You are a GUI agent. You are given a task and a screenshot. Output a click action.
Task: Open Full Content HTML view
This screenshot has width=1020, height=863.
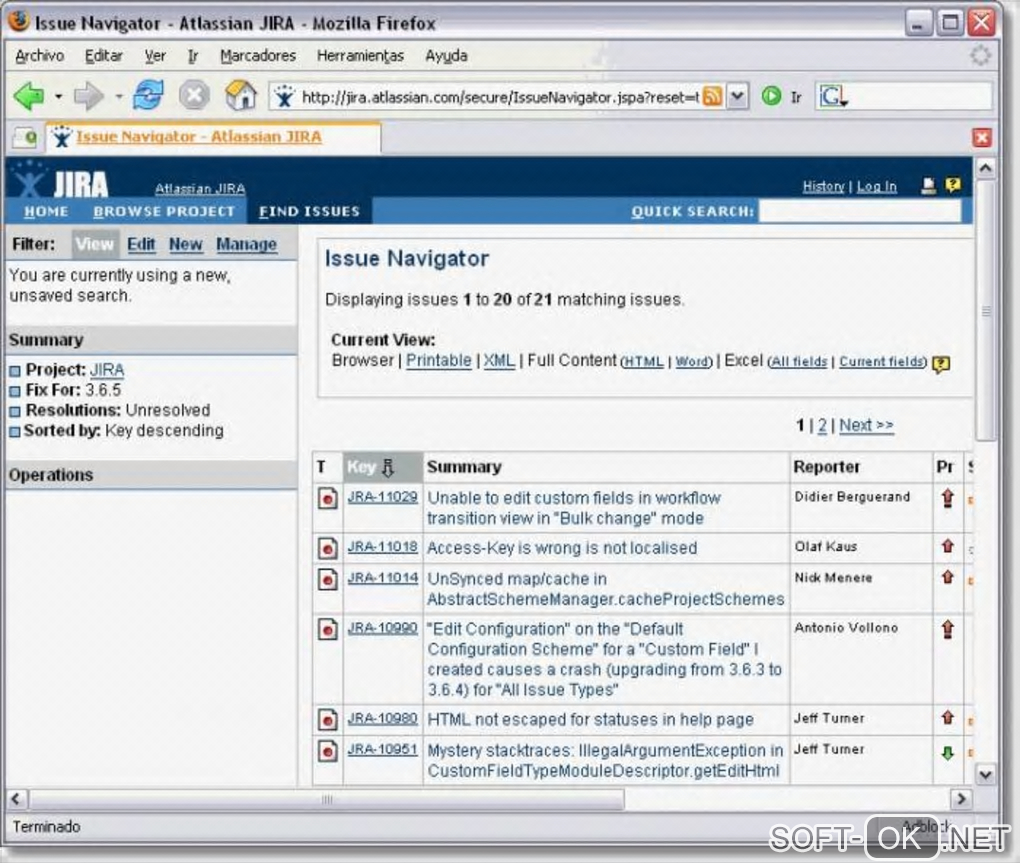643,362
